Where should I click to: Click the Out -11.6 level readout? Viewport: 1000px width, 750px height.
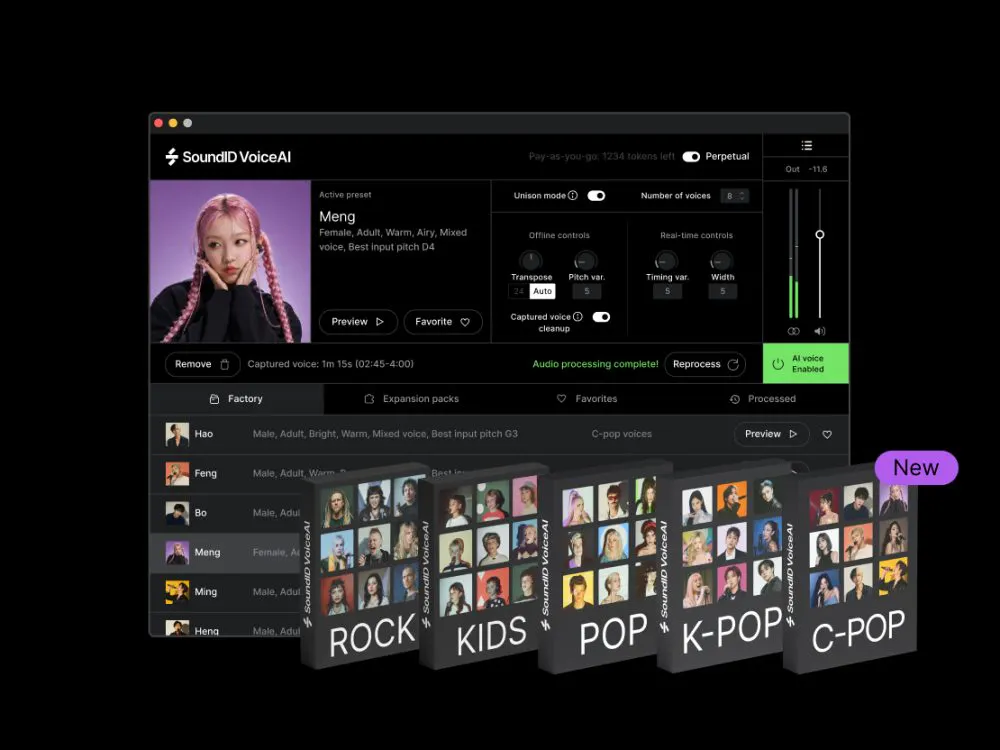coord(806,170)
